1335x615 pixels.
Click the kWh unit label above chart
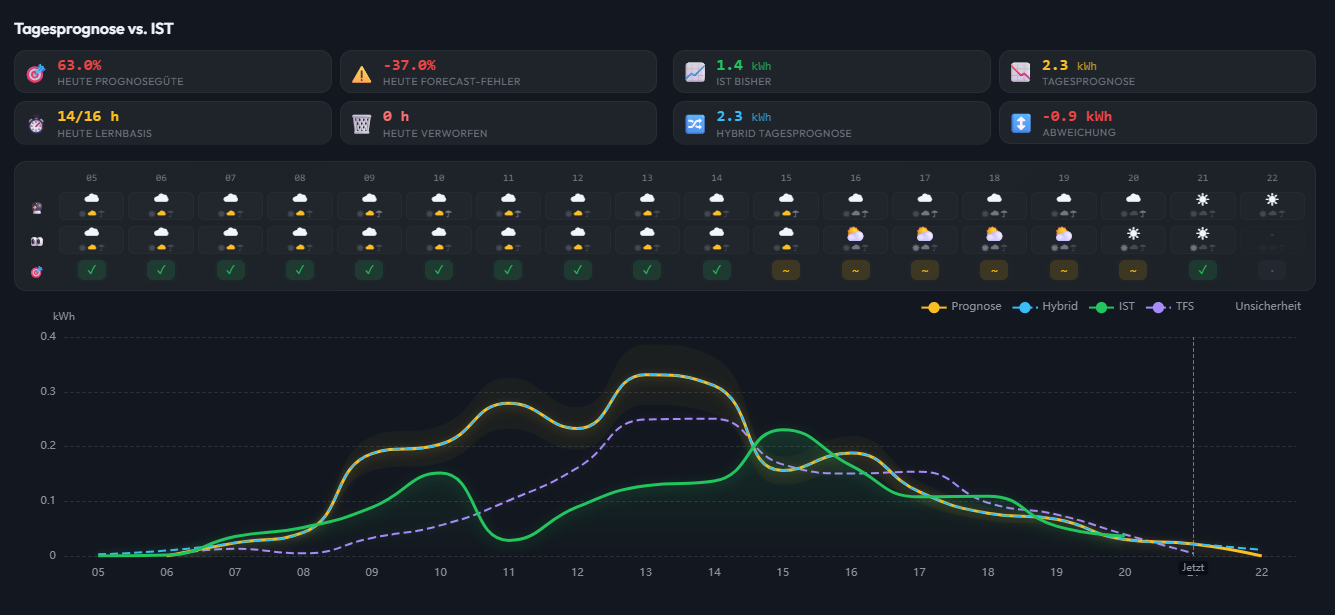64,316
